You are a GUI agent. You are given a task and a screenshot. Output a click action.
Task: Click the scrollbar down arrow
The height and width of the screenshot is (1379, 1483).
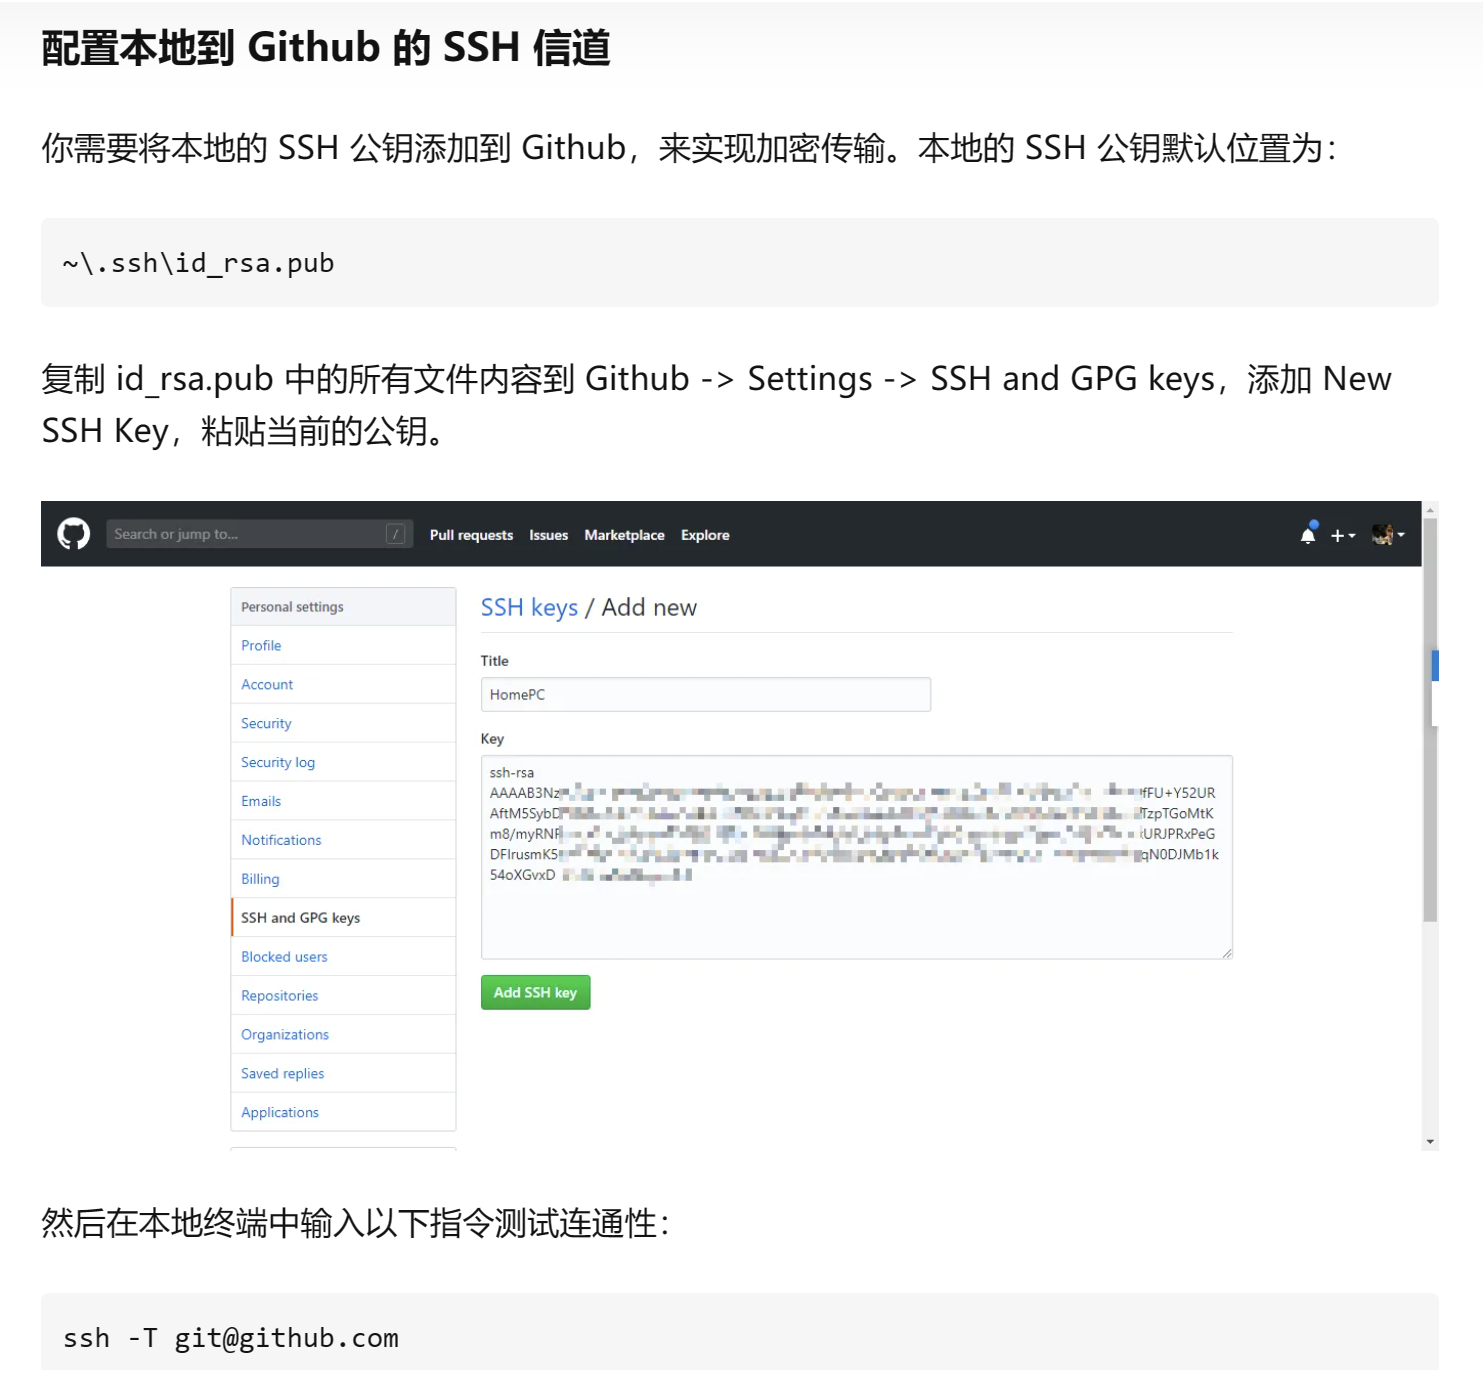point(1430,1141)
